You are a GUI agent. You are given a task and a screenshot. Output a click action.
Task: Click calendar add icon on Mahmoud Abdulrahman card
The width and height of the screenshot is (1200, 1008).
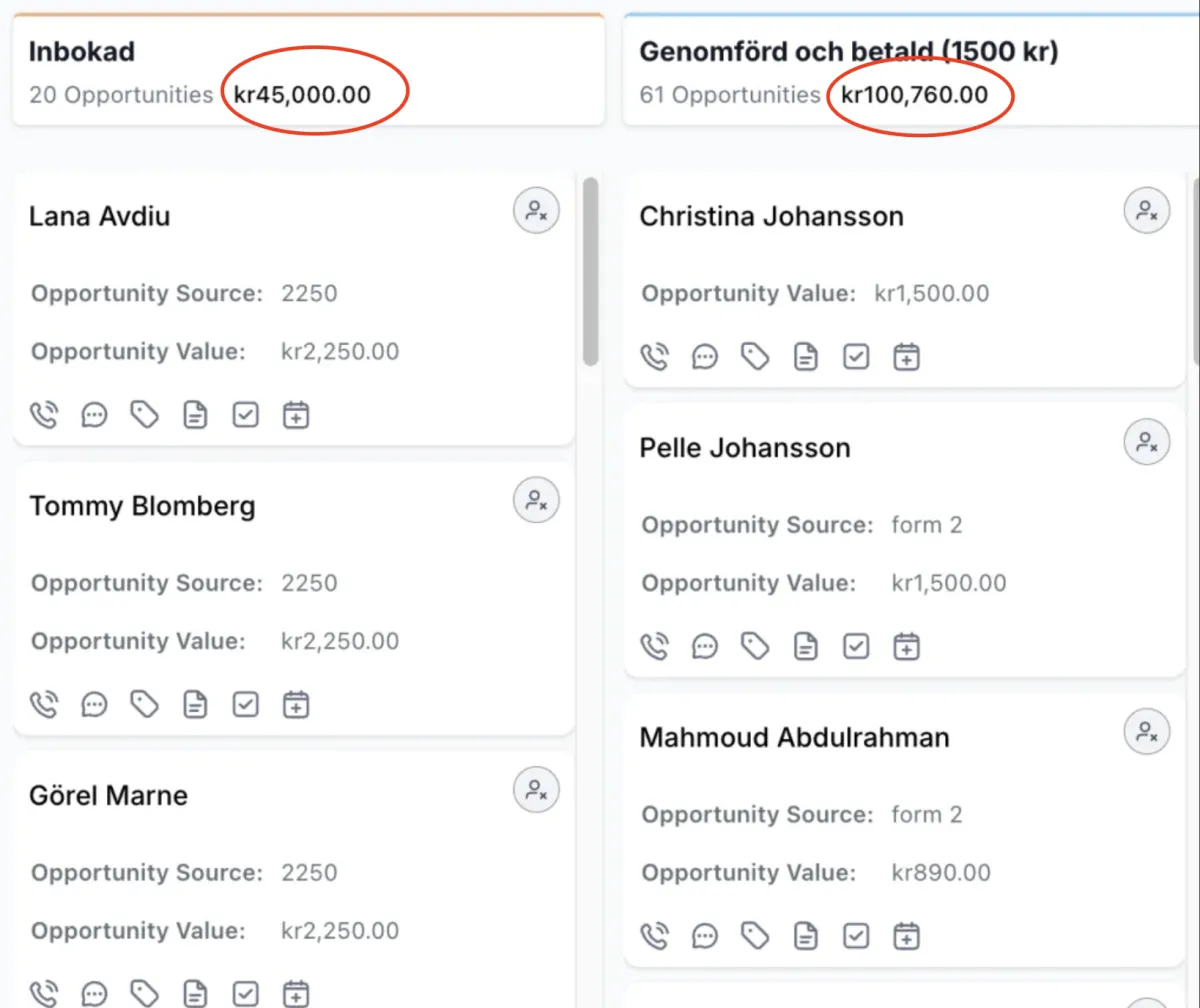[906, 937]
